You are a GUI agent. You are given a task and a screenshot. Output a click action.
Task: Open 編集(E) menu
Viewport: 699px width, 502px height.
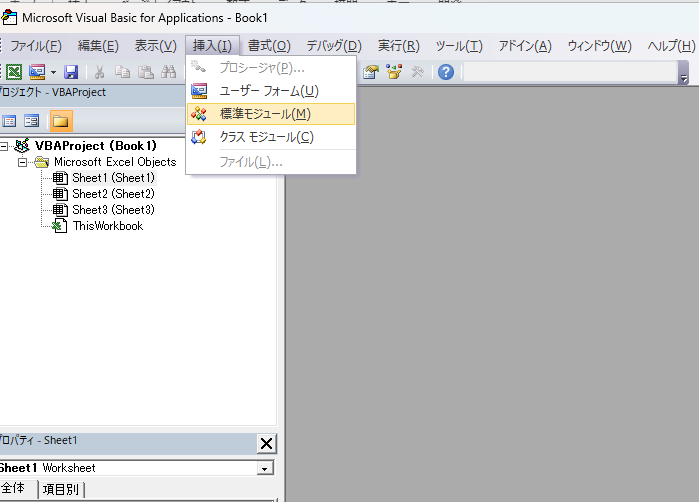[x=98, y=45]
